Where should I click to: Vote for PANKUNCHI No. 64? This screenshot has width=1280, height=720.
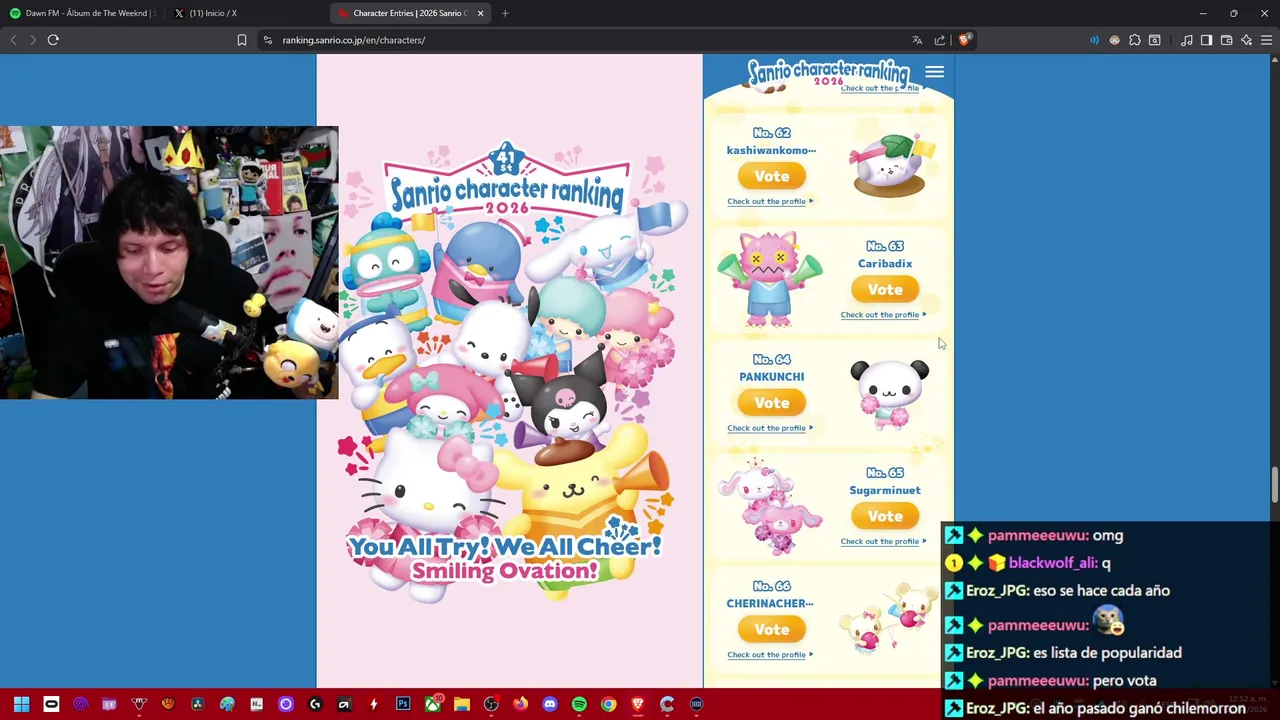772,402
